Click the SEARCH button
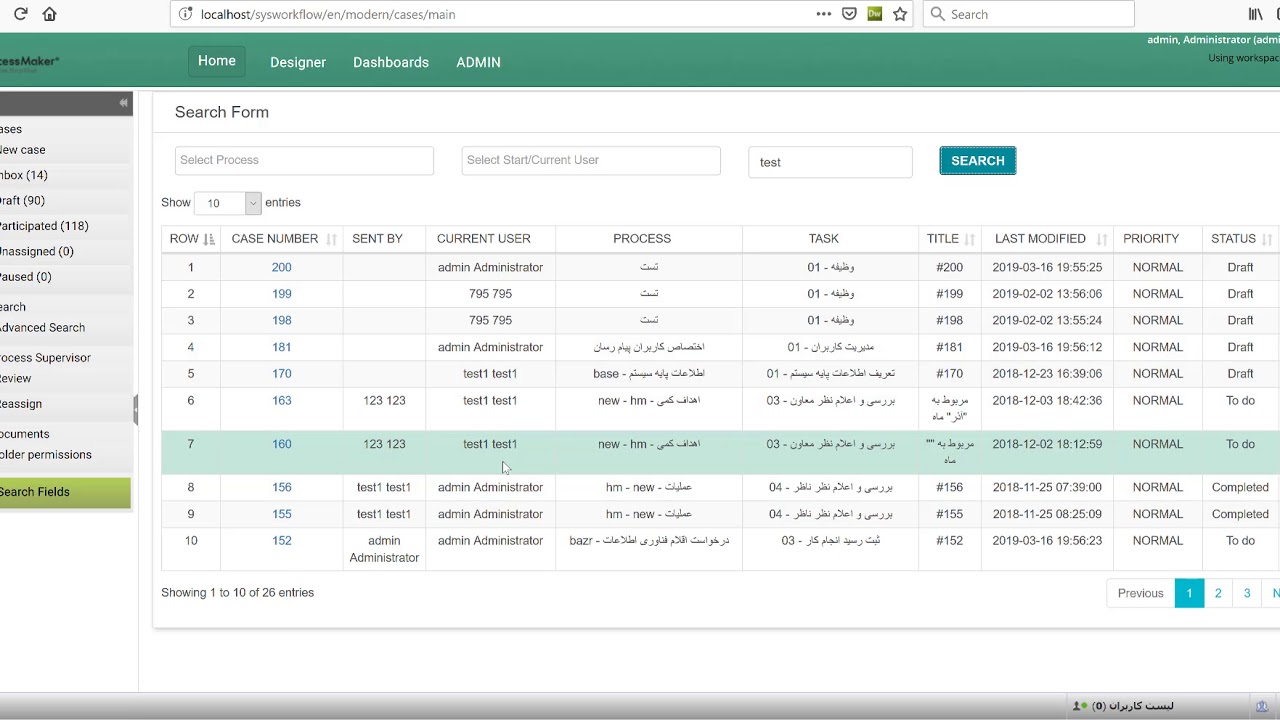 [978, 161]
